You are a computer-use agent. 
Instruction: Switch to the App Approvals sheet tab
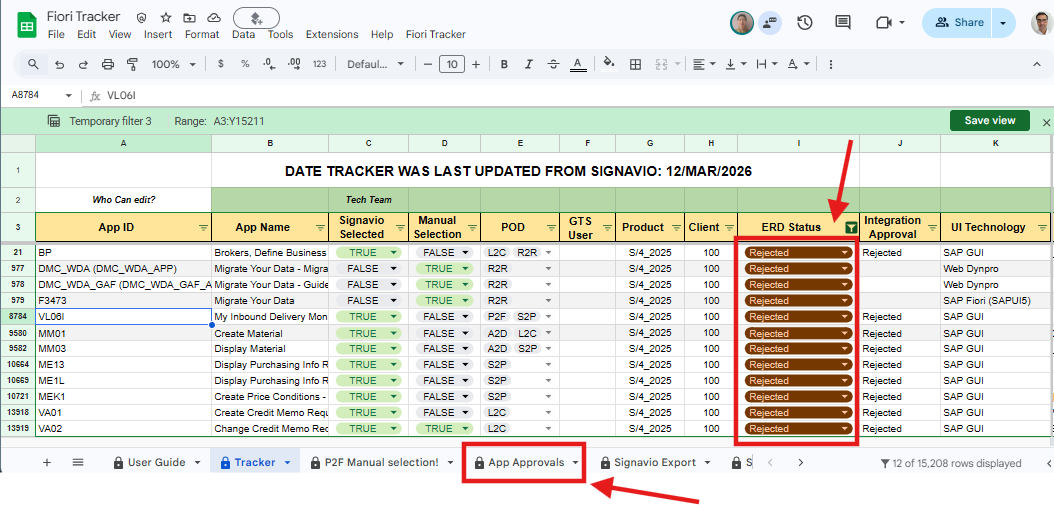tap(524, 462)
